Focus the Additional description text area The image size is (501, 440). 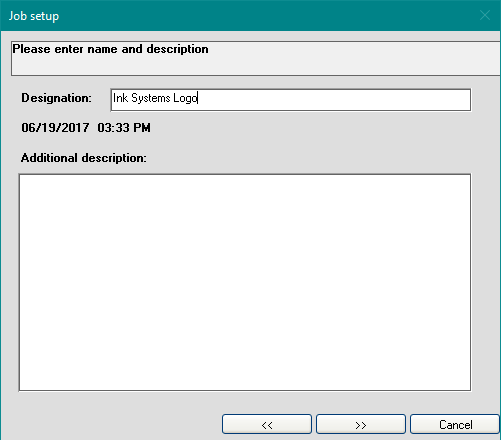(245, 282)
